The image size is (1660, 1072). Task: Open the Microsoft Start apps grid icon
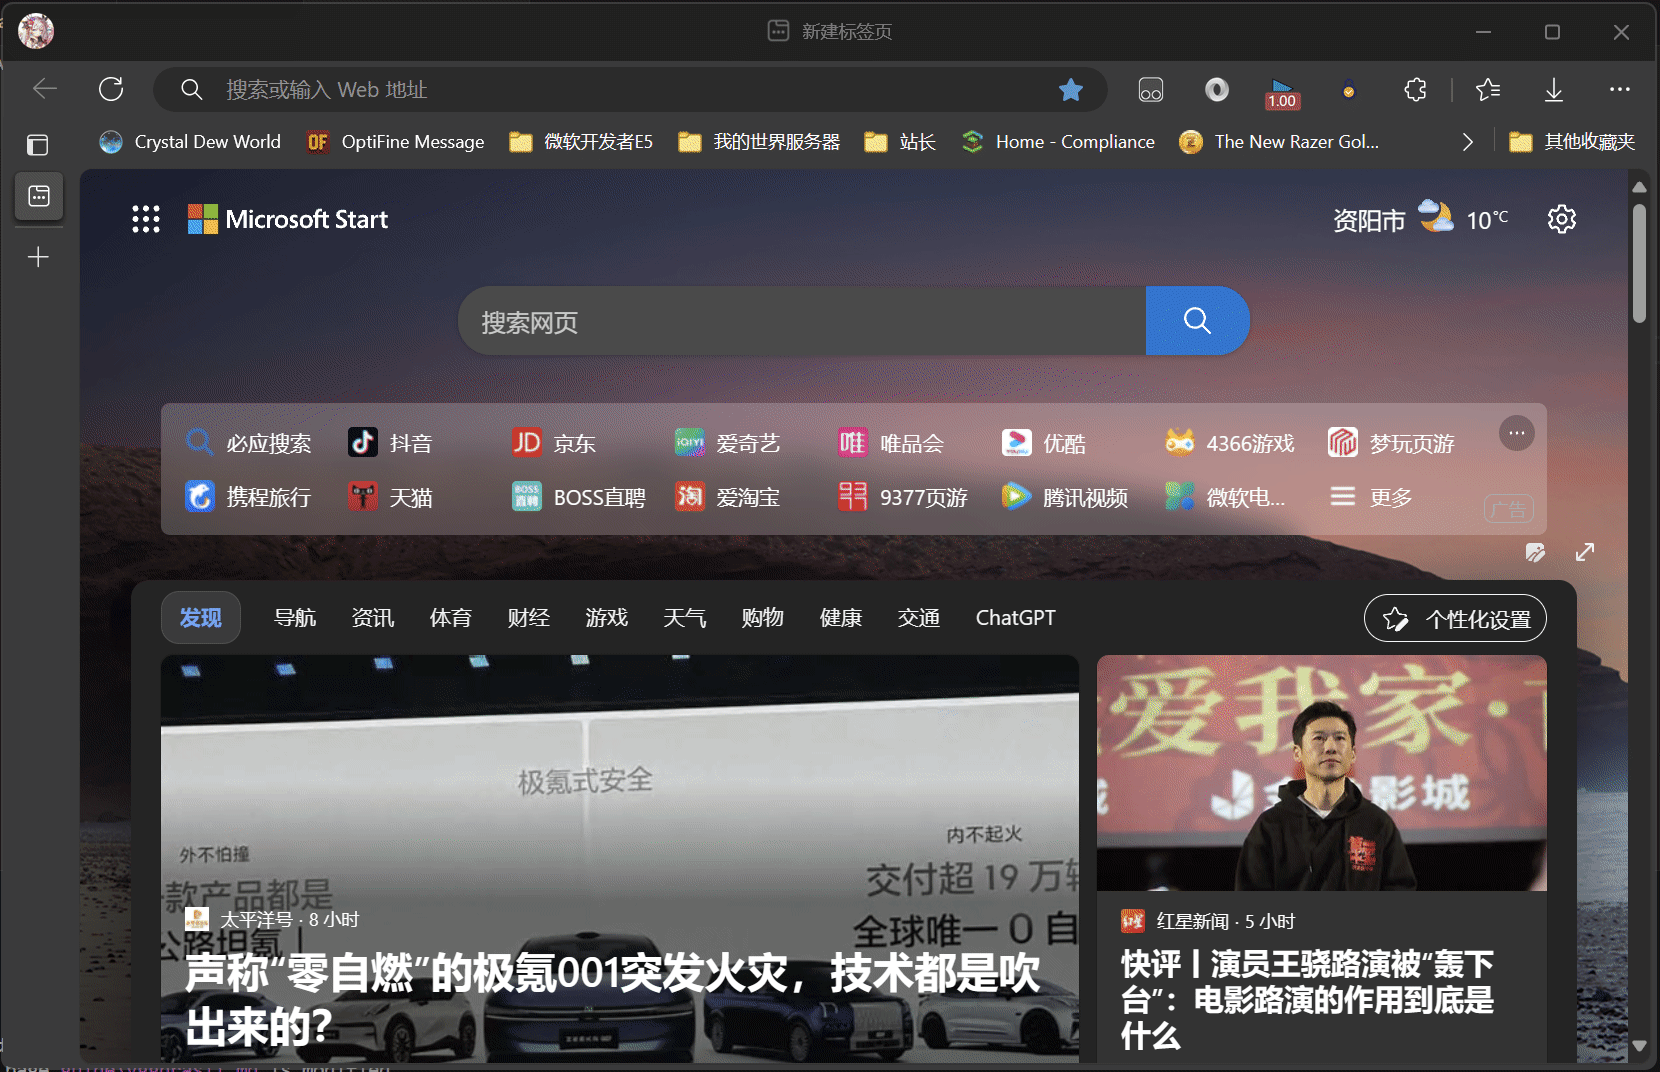click(x=146, y=219)
